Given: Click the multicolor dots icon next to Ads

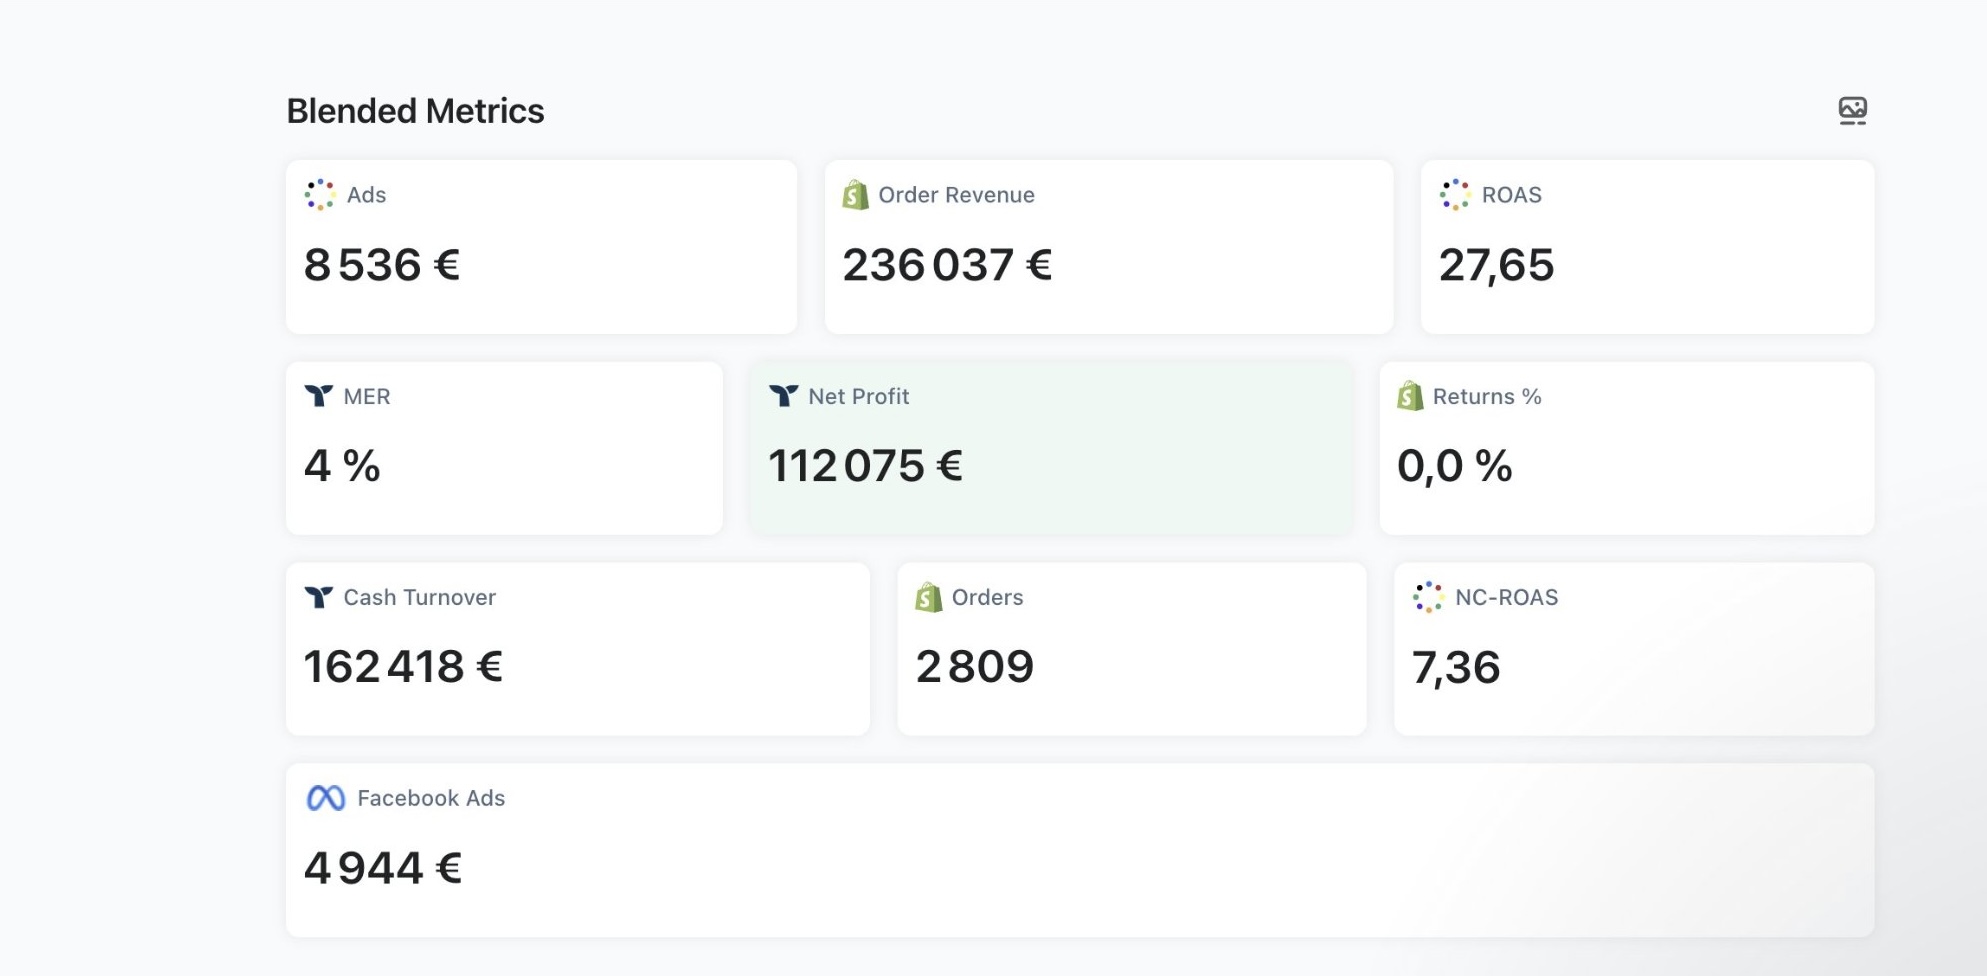Looking at the screenshot, I should [x=320, y=195].
